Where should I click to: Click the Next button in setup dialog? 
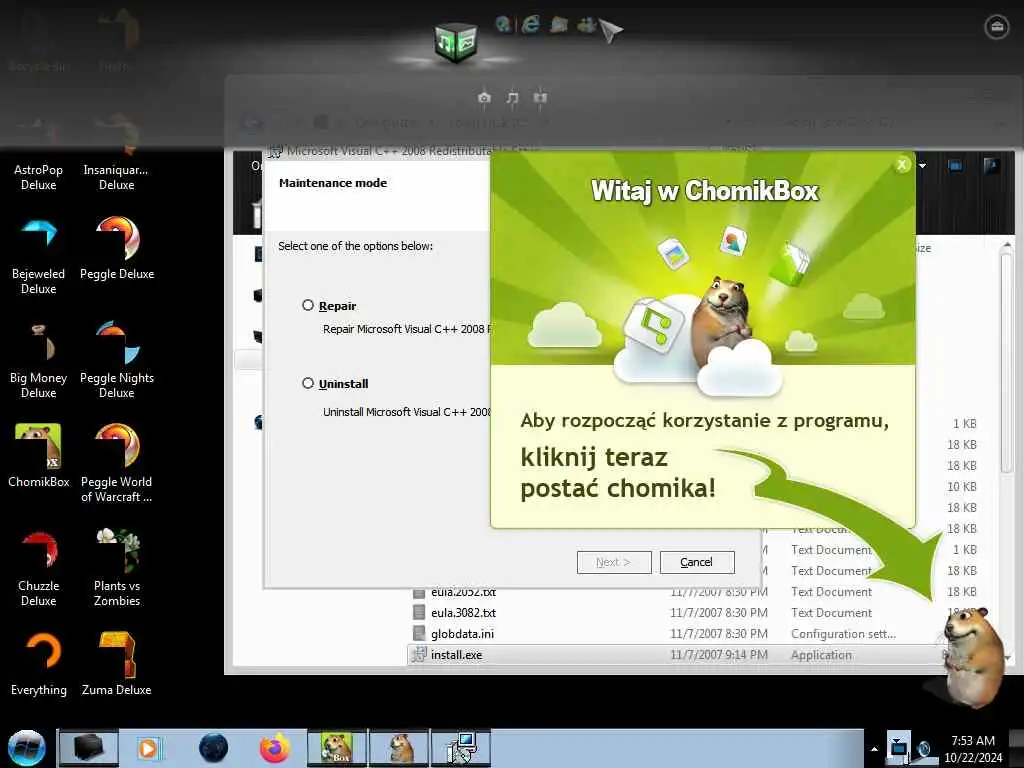coord(614,562)
